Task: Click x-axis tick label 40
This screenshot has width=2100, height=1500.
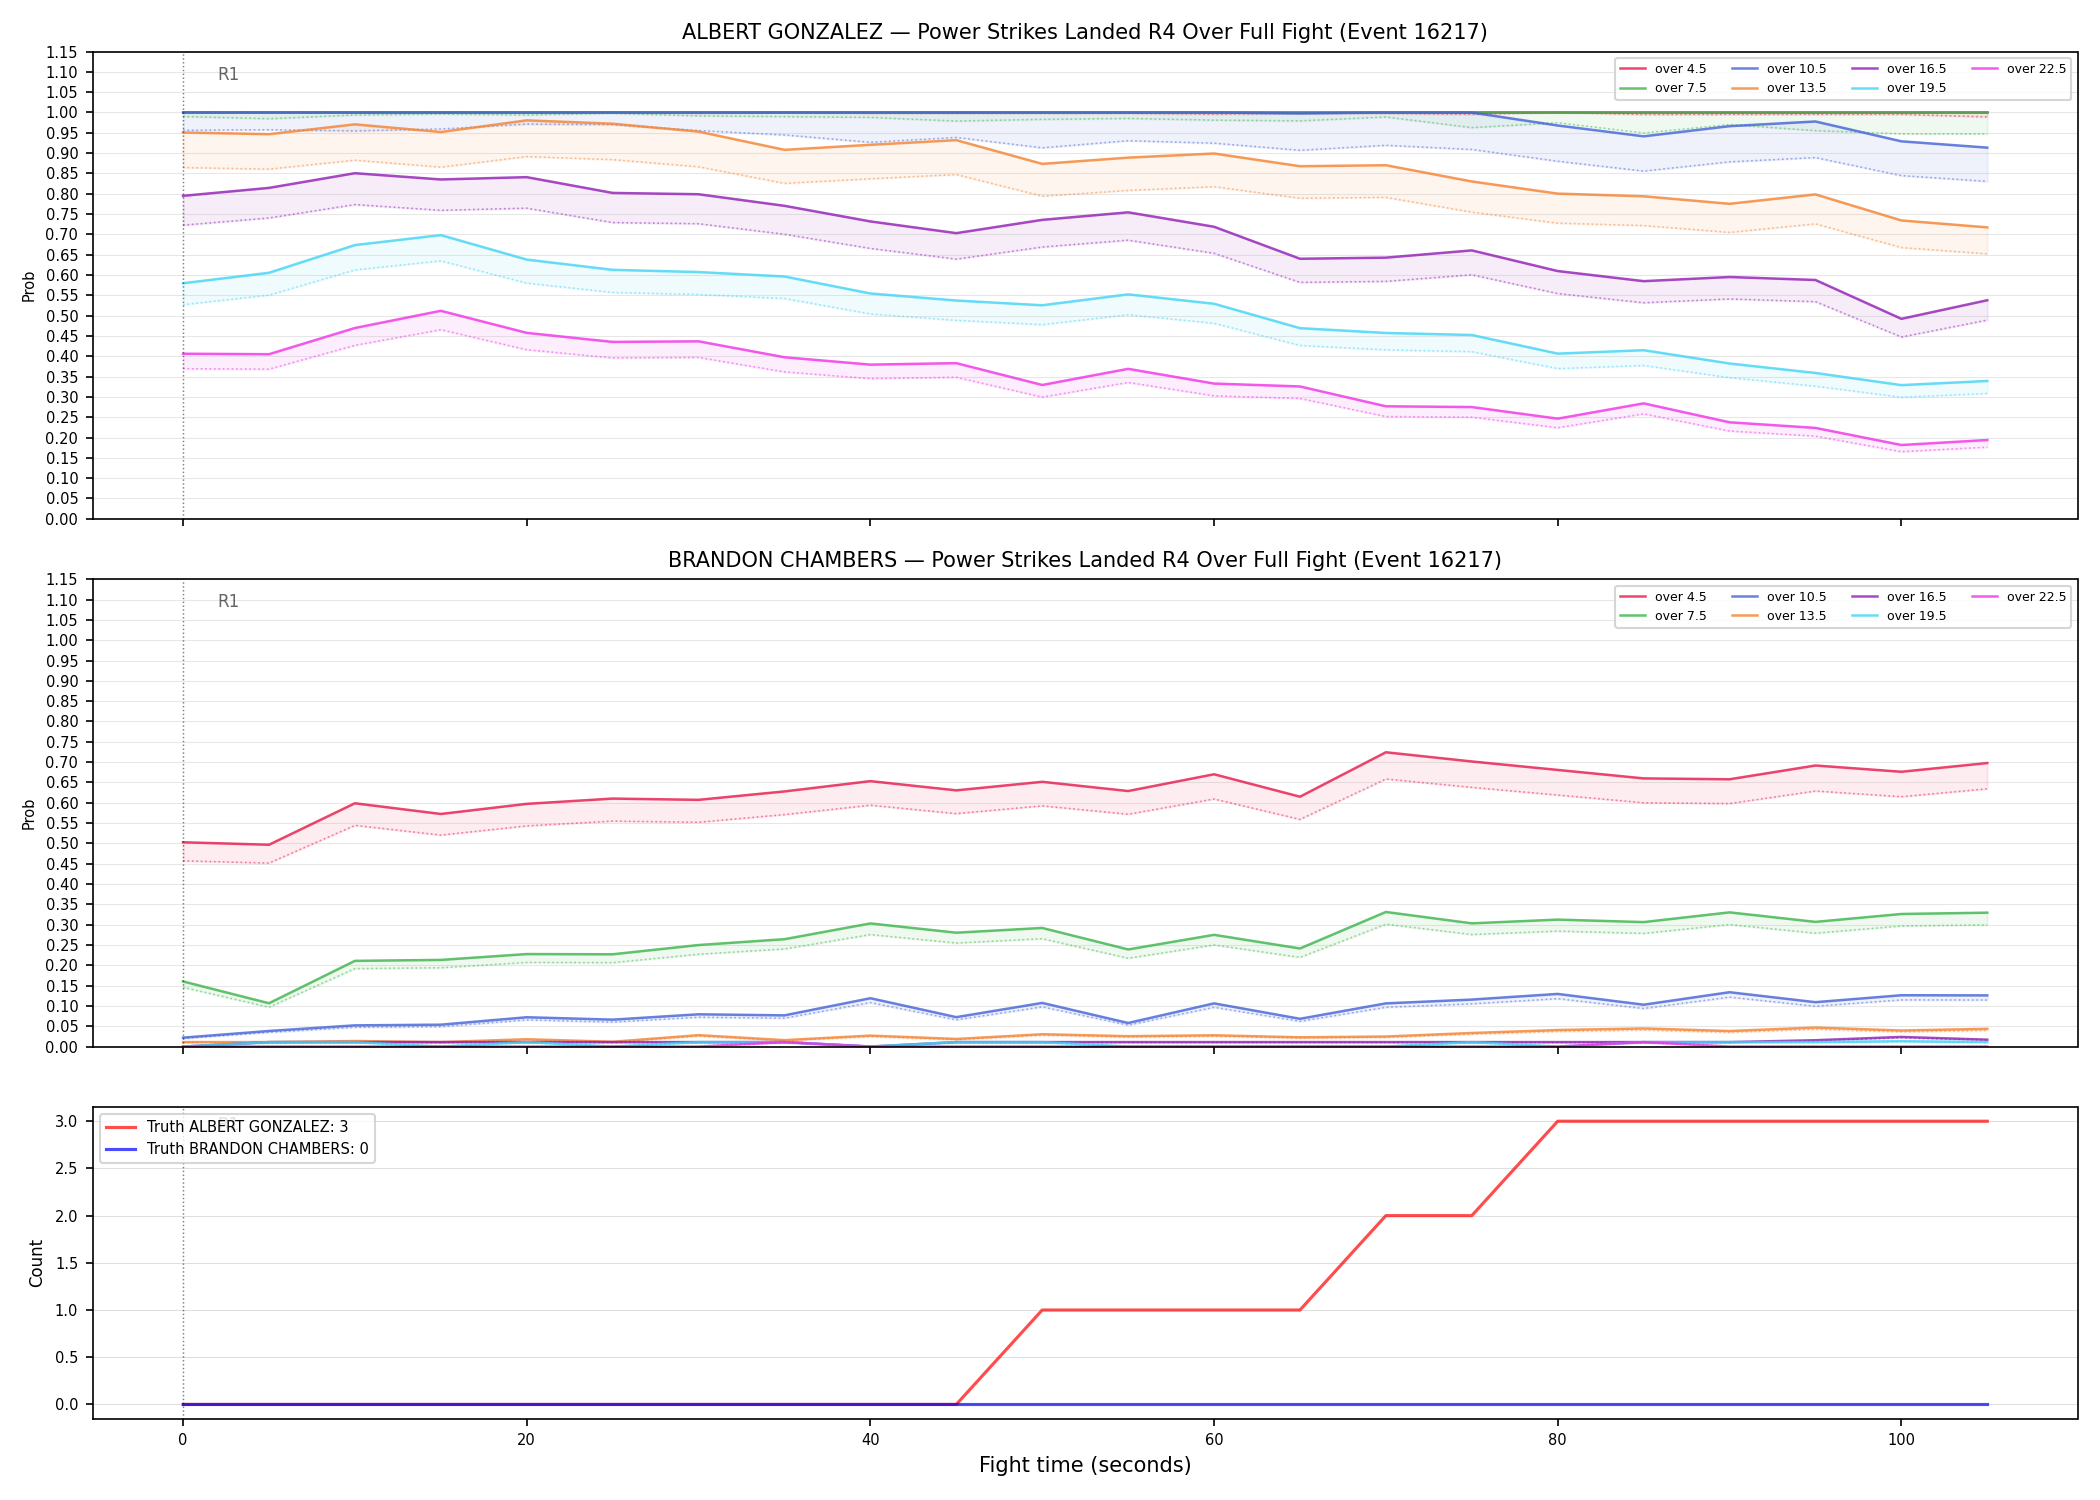Action: point(870,1440)
